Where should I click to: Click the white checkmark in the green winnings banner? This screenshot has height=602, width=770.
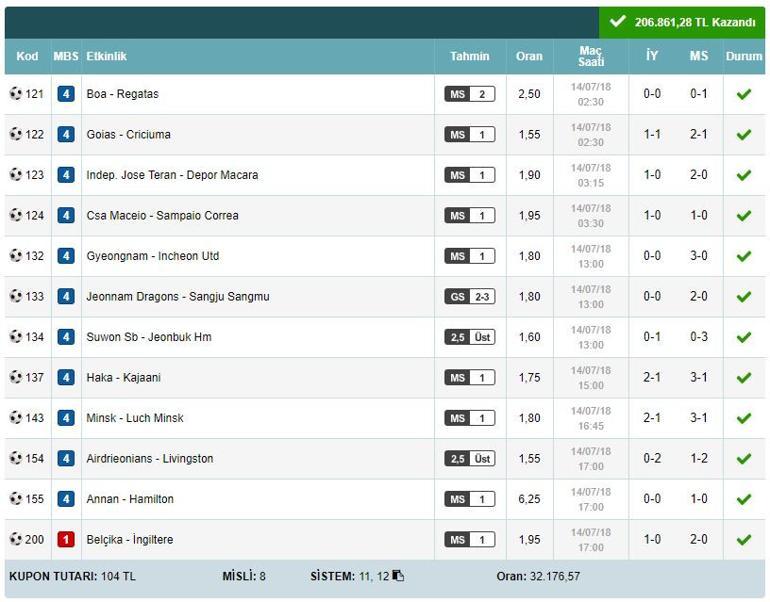pos(617,21)
